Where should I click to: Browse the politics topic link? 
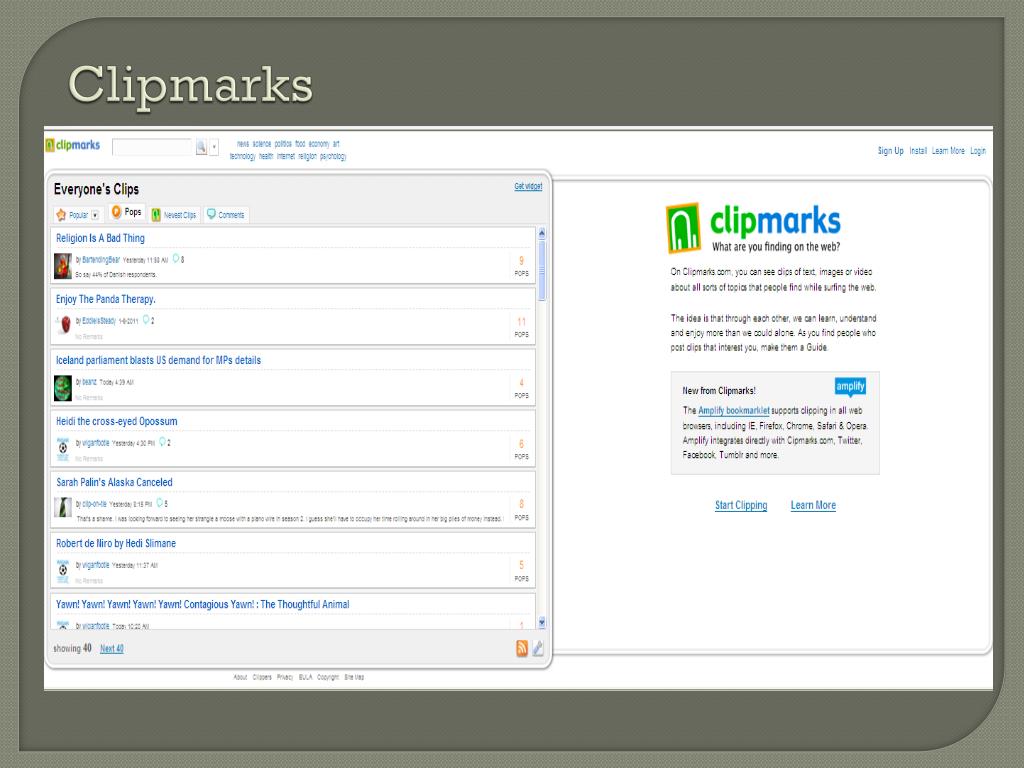pos(283,144)
